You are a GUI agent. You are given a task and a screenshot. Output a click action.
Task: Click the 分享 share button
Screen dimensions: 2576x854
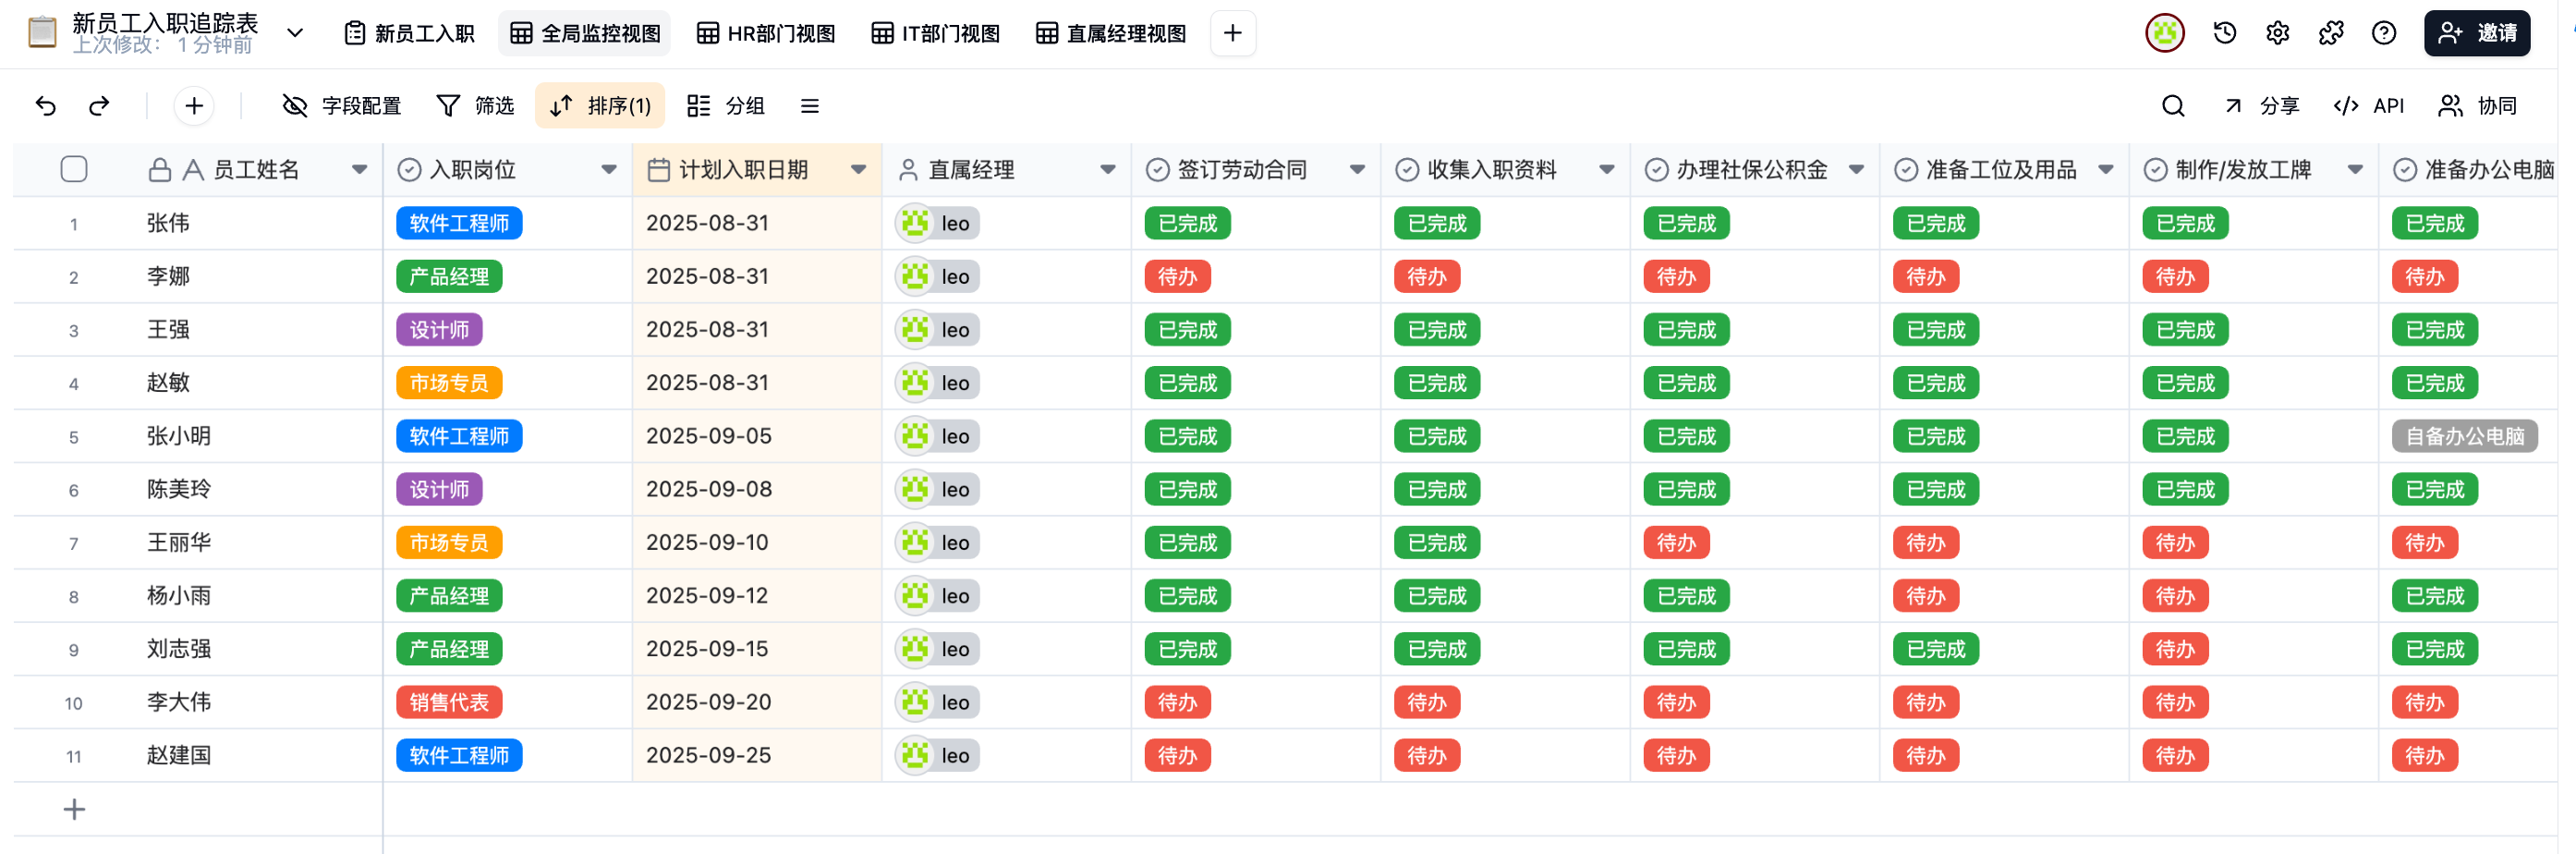pos(2262,106)
